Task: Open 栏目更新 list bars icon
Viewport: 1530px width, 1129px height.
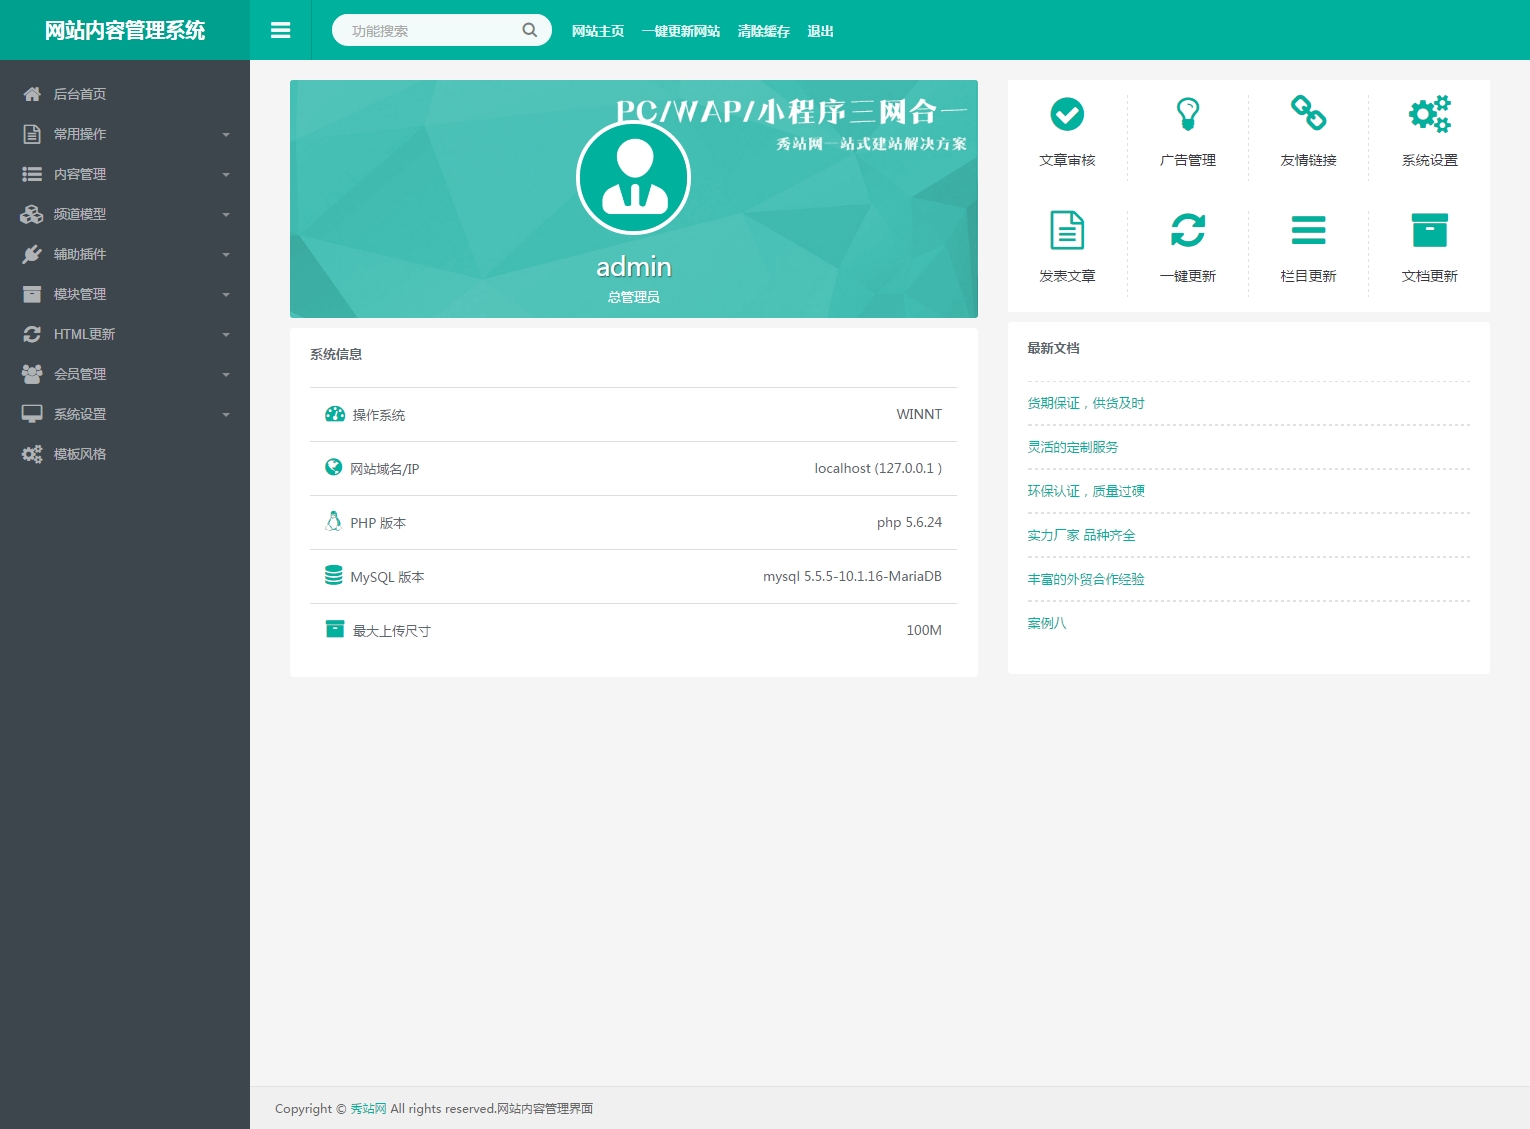Action: coord(1308,231)
